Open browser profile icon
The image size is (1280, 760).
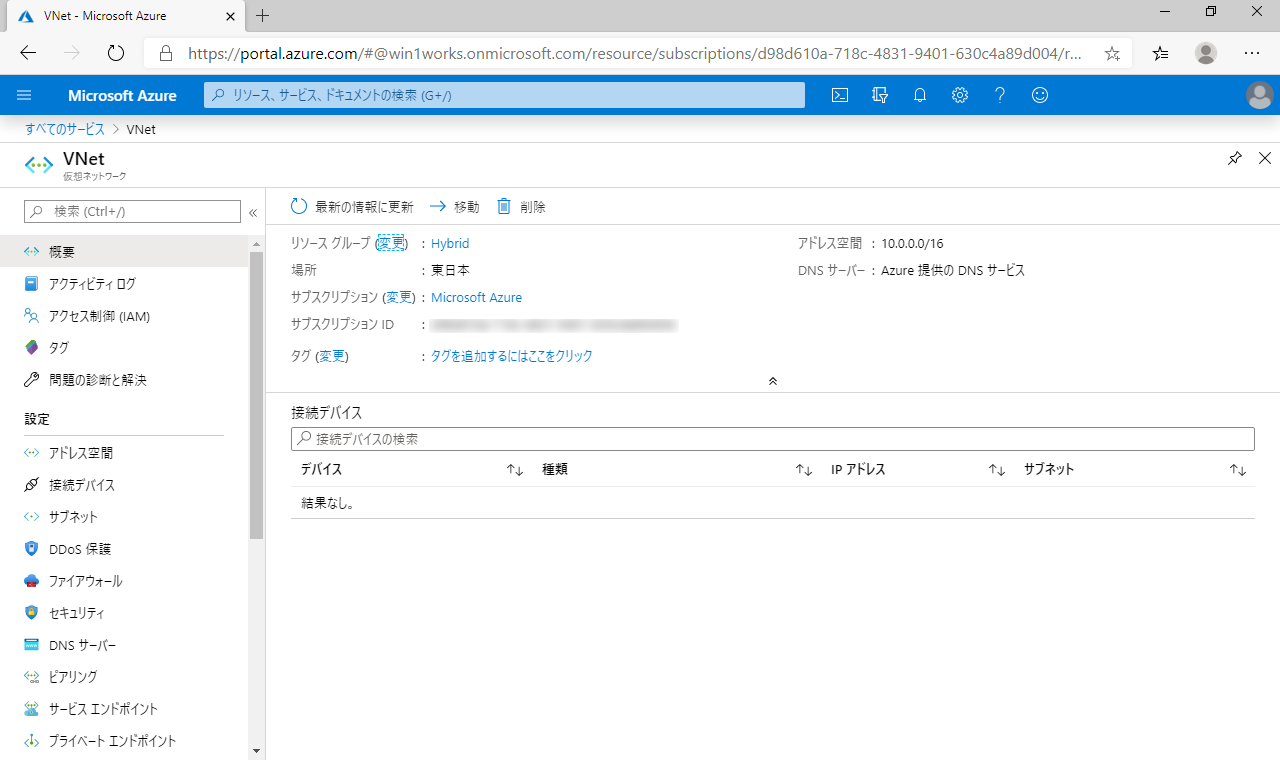pos(1206,53)
